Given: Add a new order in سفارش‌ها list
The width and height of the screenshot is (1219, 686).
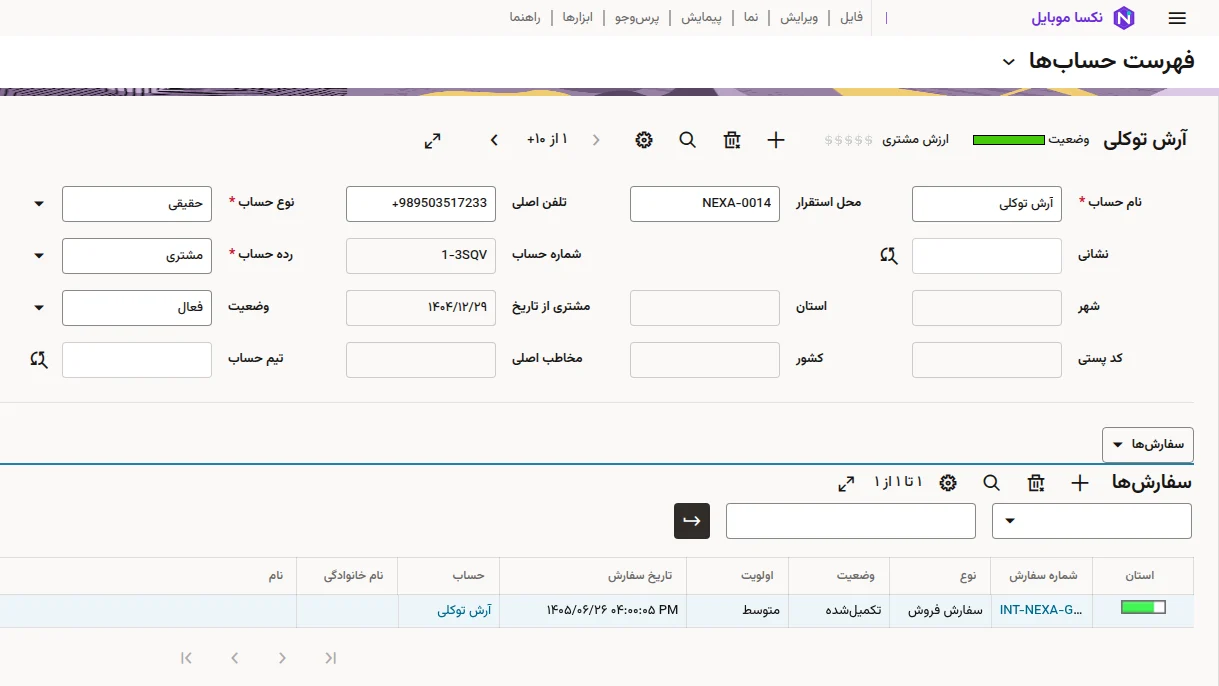Looking at the screenshot, I should 1080,483.
